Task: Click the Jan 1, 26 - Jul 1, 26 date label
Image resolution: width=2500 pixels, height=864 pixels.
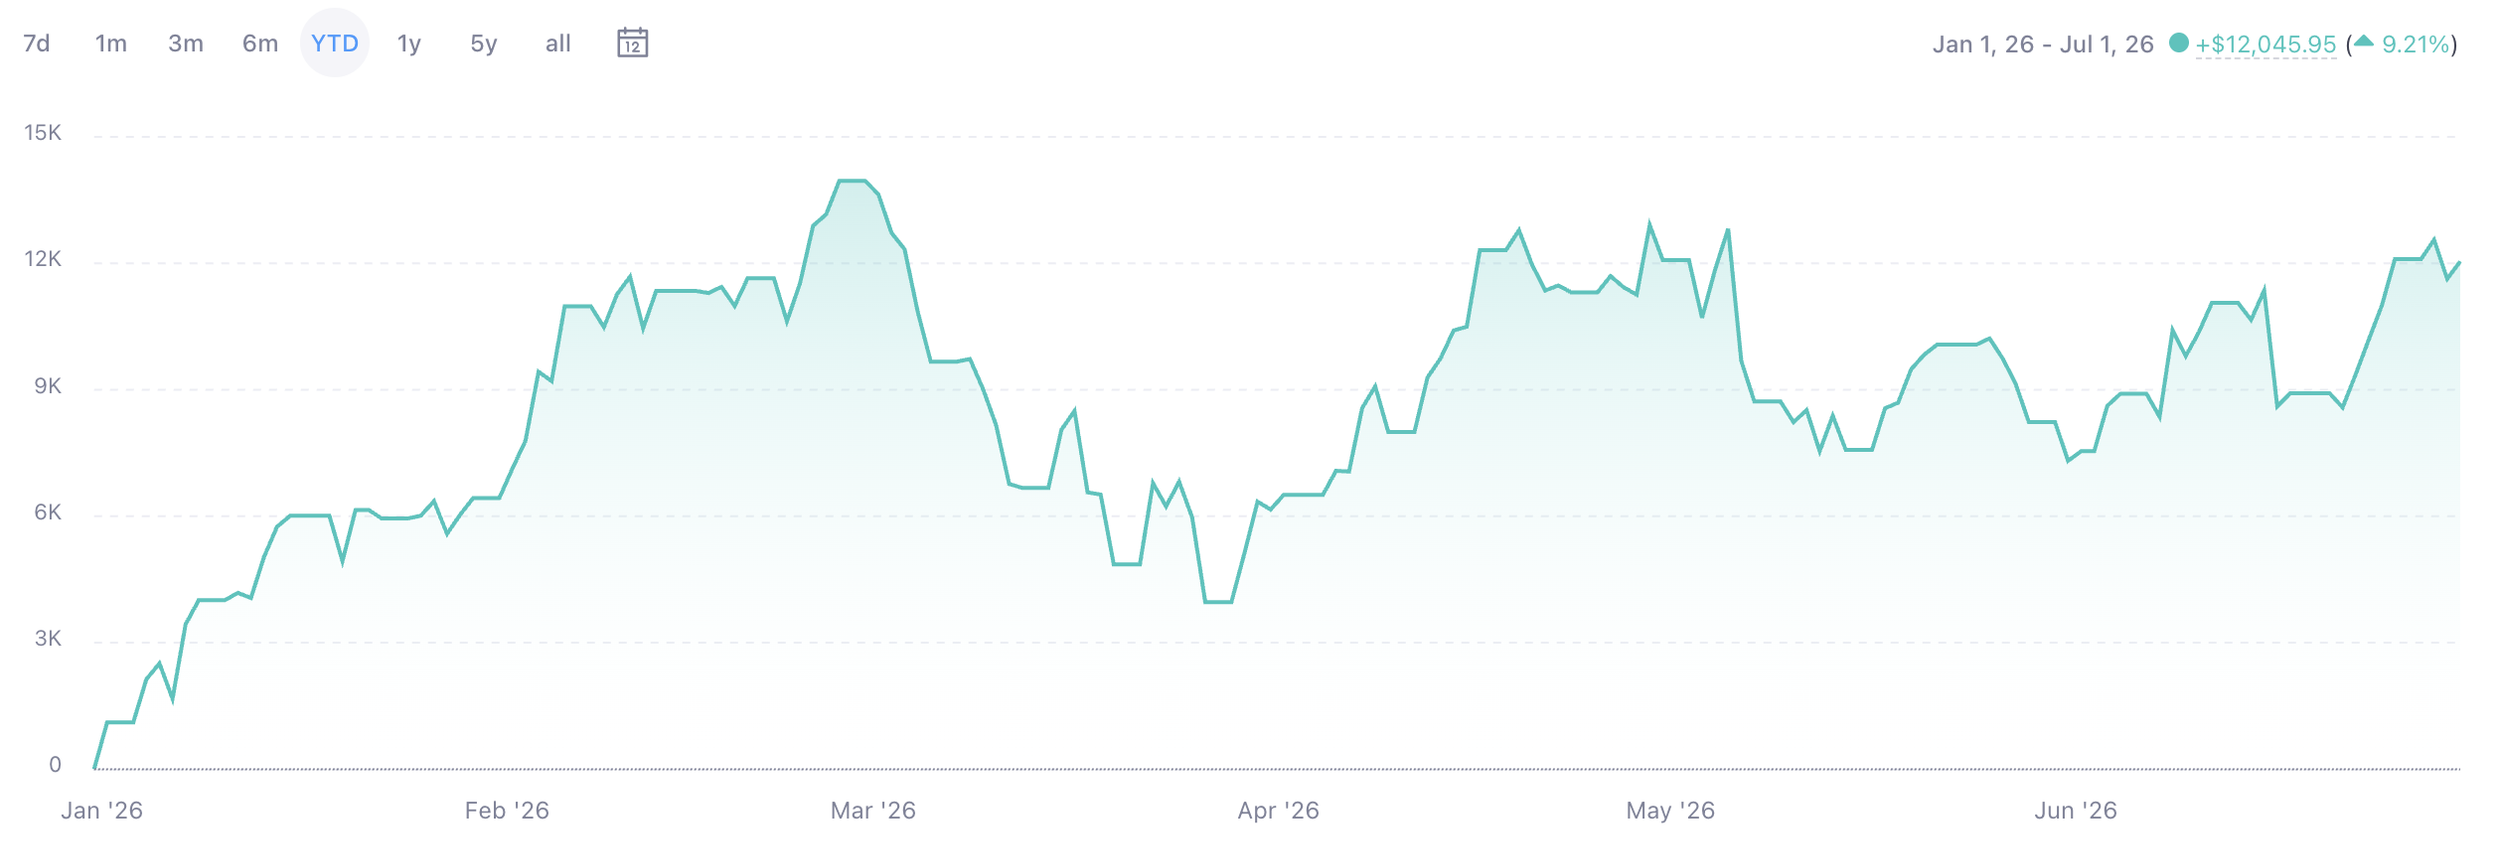Action: [2043, 45]
